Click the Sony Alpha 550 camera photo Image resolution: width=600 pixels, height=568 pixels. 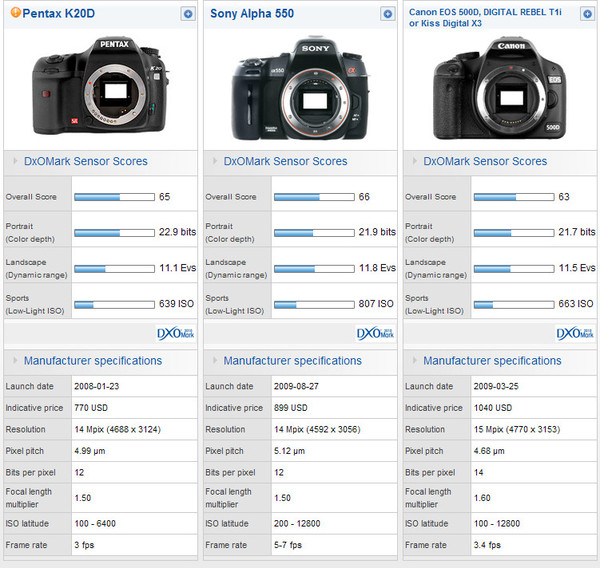tap(301, 88)
